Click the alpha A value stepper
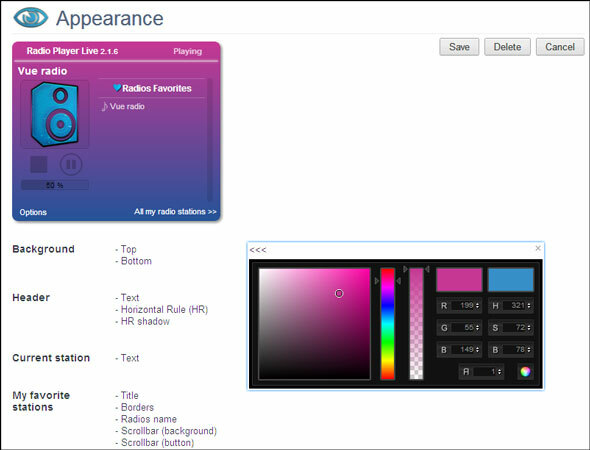590x450 pixels. coord(499,372)
